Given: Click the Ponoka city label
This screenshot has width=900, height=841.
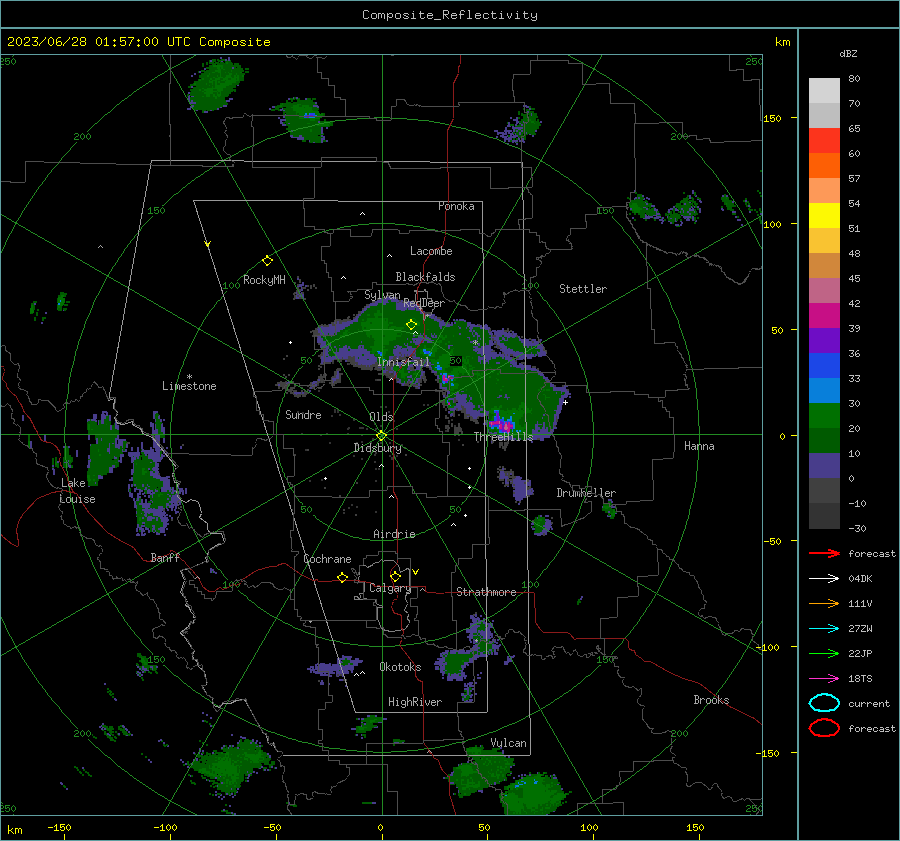Looking at the screenshot, I should tap(456, 206).
